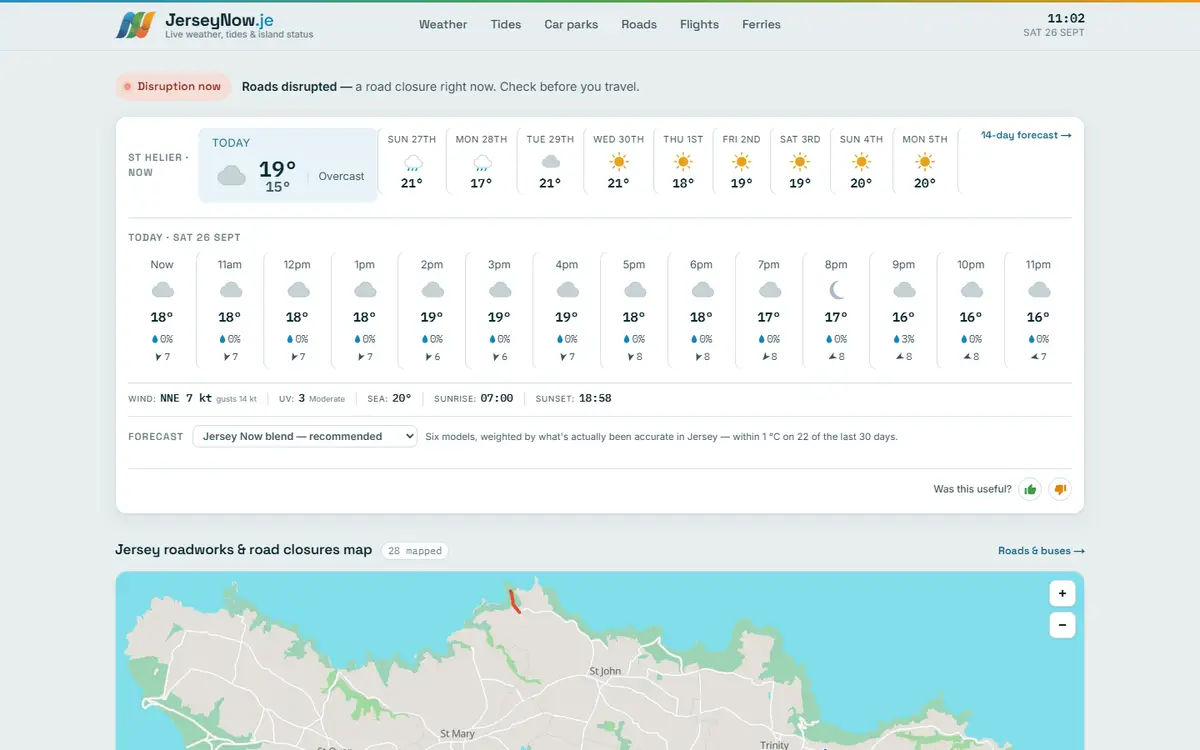Click the Roads disrupted alert text
The image size is (1200, 750).
click(440, 87)
